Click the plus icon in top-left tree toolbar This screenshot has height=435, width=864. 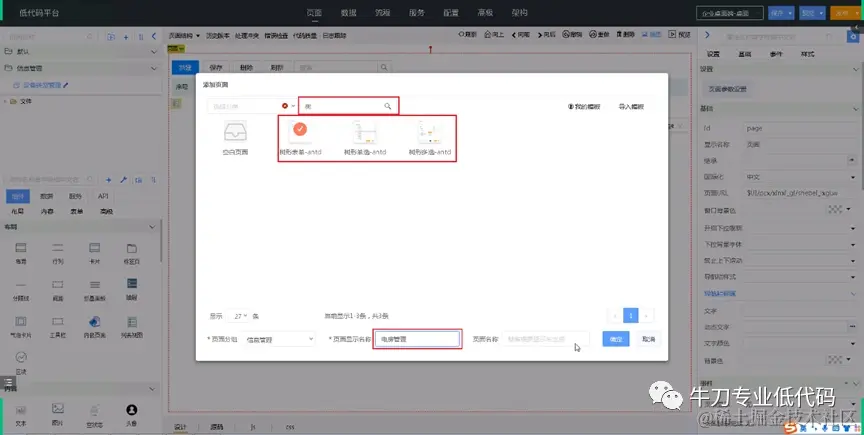(126, 37)
